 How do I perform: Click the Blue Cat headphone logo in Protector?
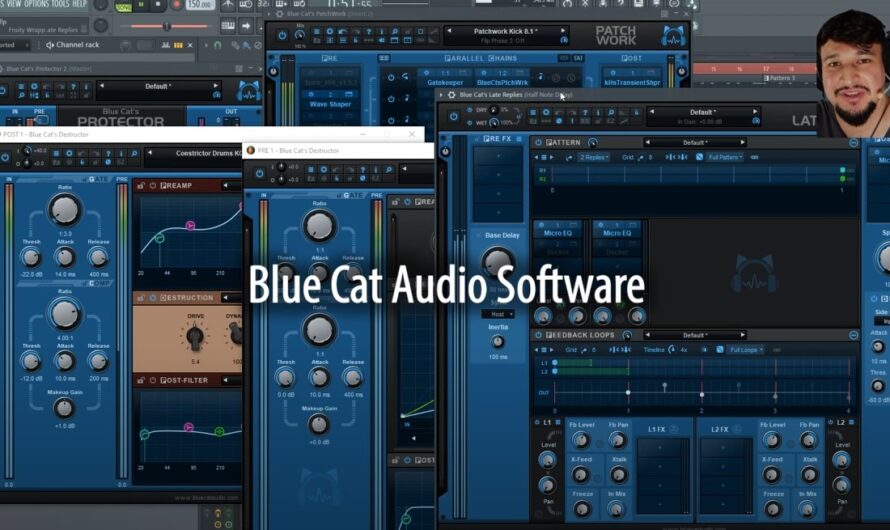(x=248, y=92)
